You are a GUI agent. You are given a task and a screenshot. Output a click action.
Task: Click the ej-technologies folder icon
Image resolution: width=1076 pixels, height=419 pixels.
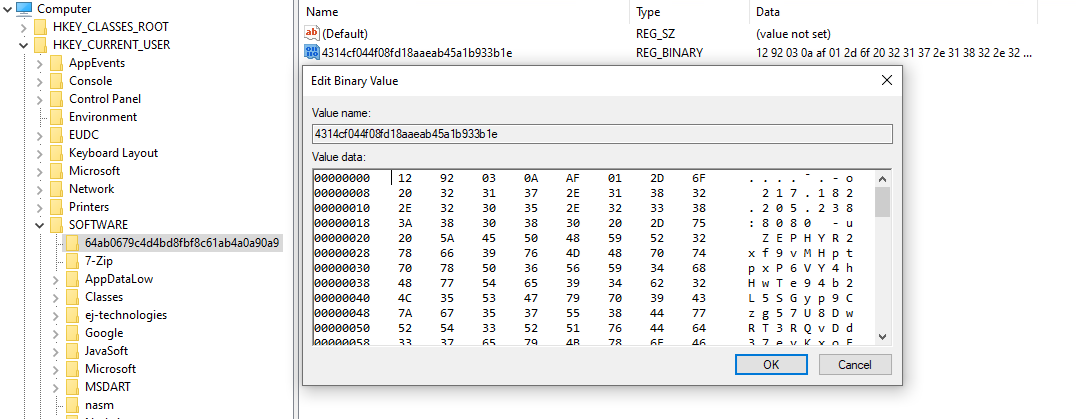(x=73, y=315)
